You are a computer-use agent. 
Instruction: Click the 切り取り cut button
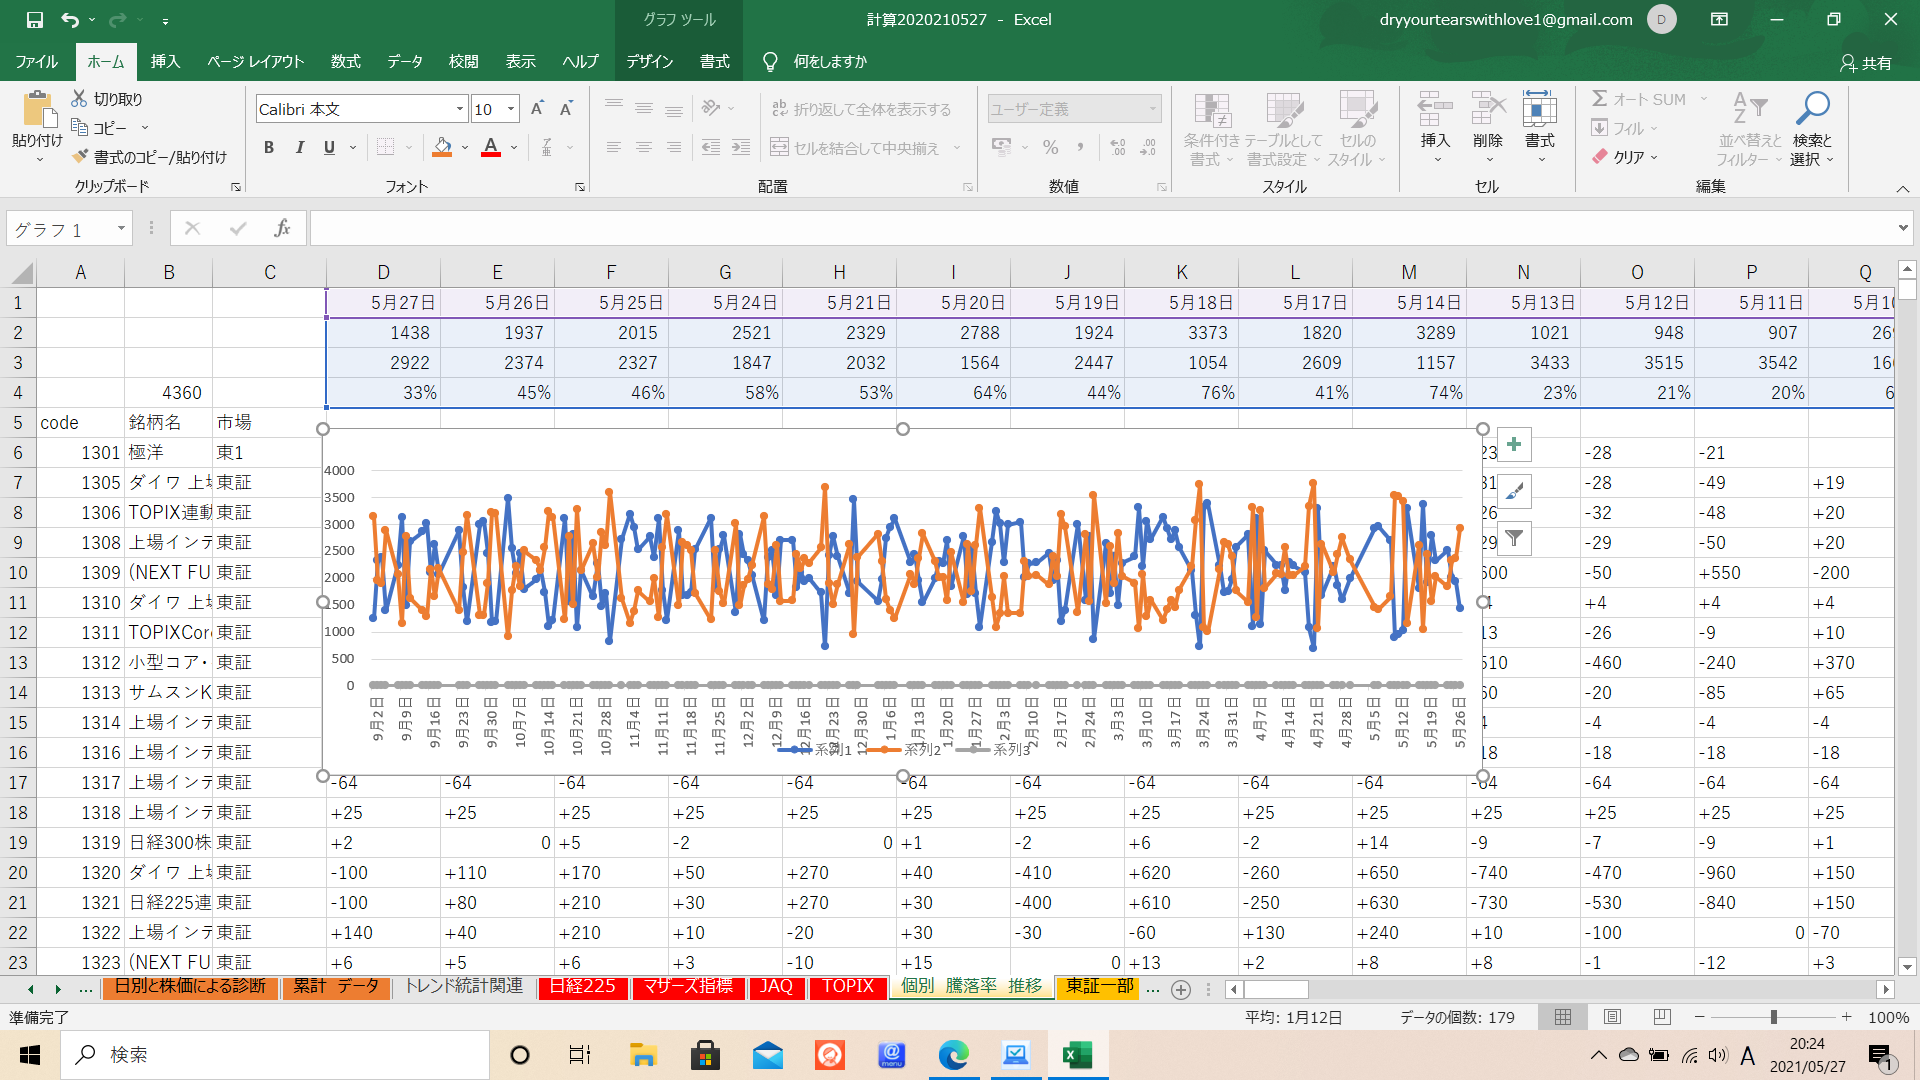click(107, 99)
